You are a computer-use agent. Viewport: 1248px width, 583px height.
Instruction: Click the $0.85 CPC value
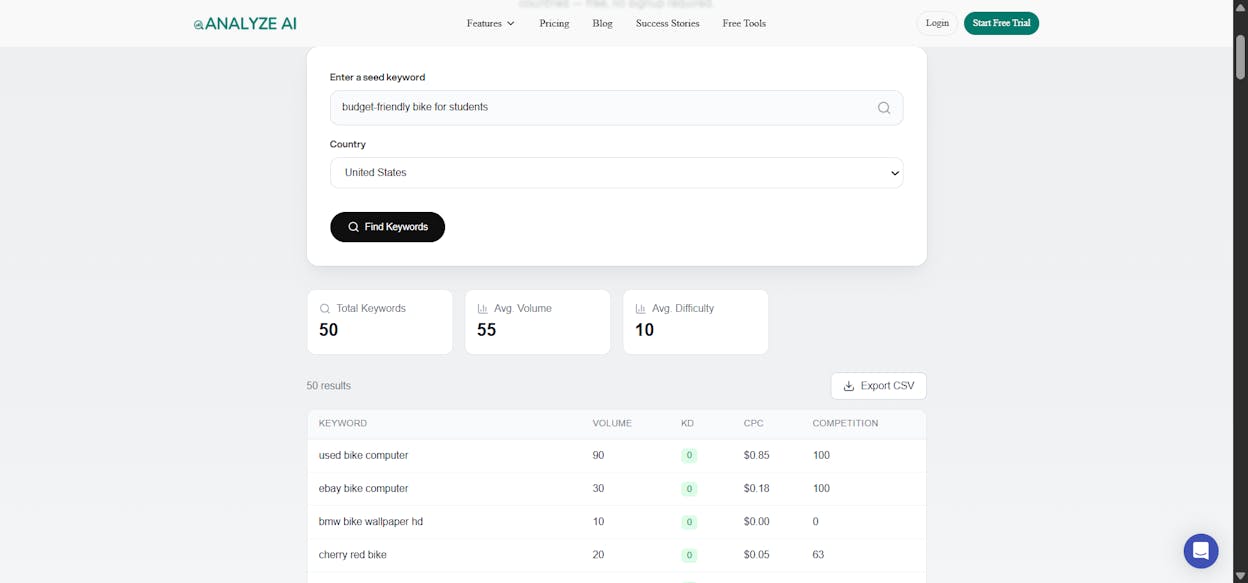(756, 455)
